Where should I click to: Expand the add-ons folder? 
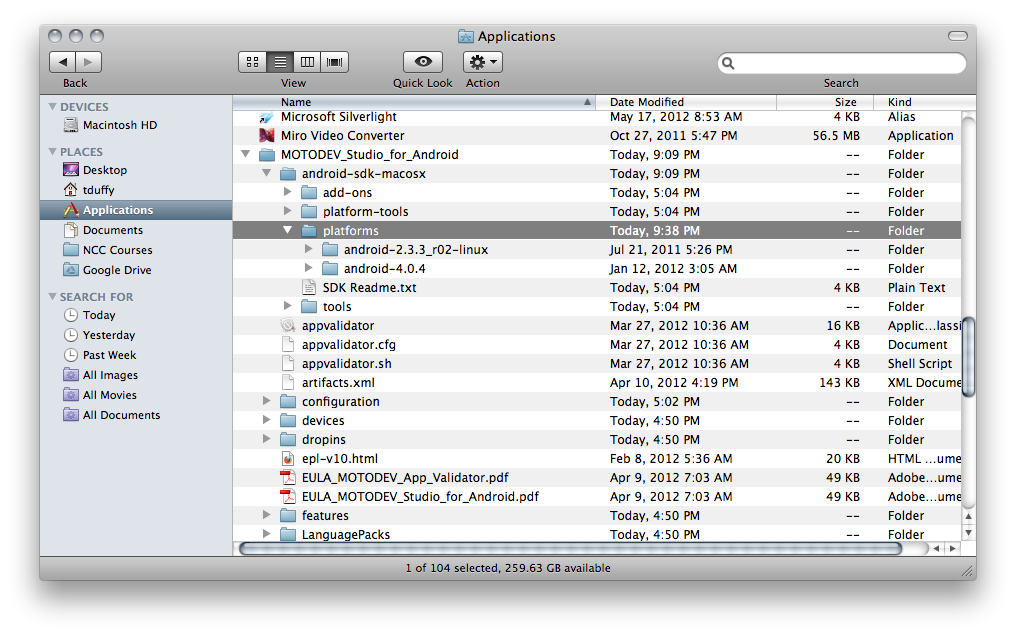tap(288, 192)
